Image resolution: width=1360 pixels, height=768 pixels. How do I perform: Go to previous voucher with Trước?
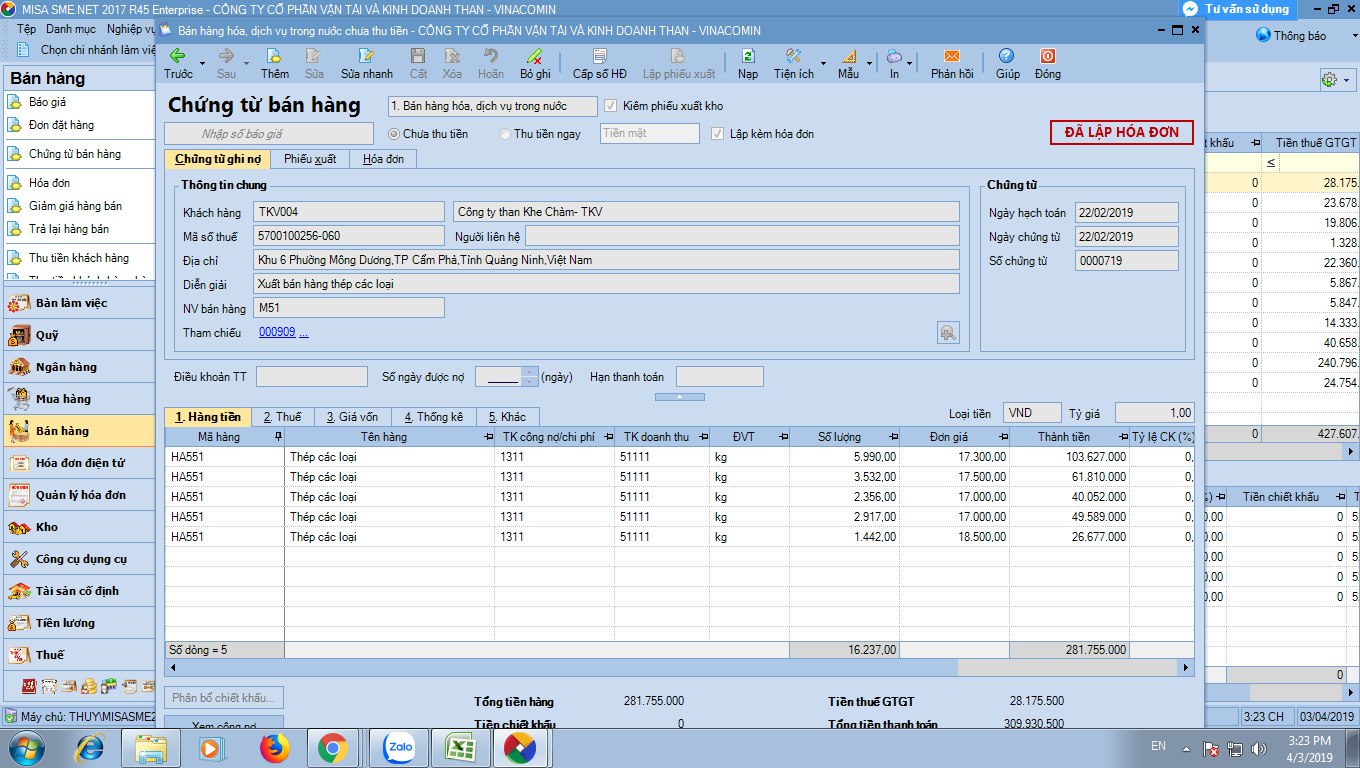[178, 64]
